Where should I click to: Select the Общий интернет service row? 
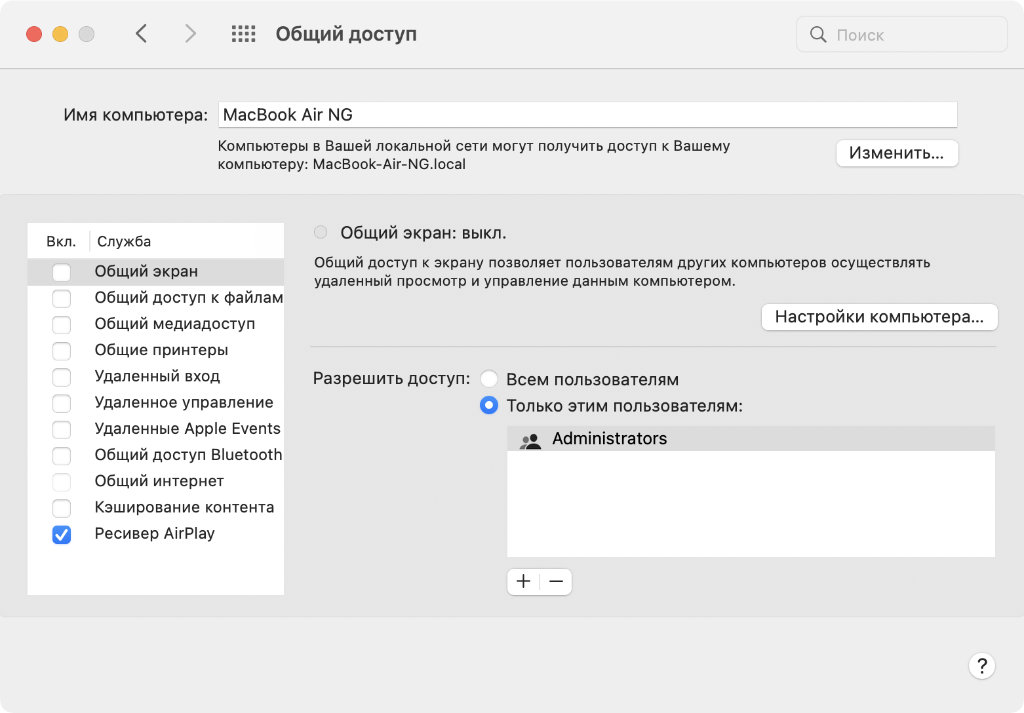tap(159, 481)
